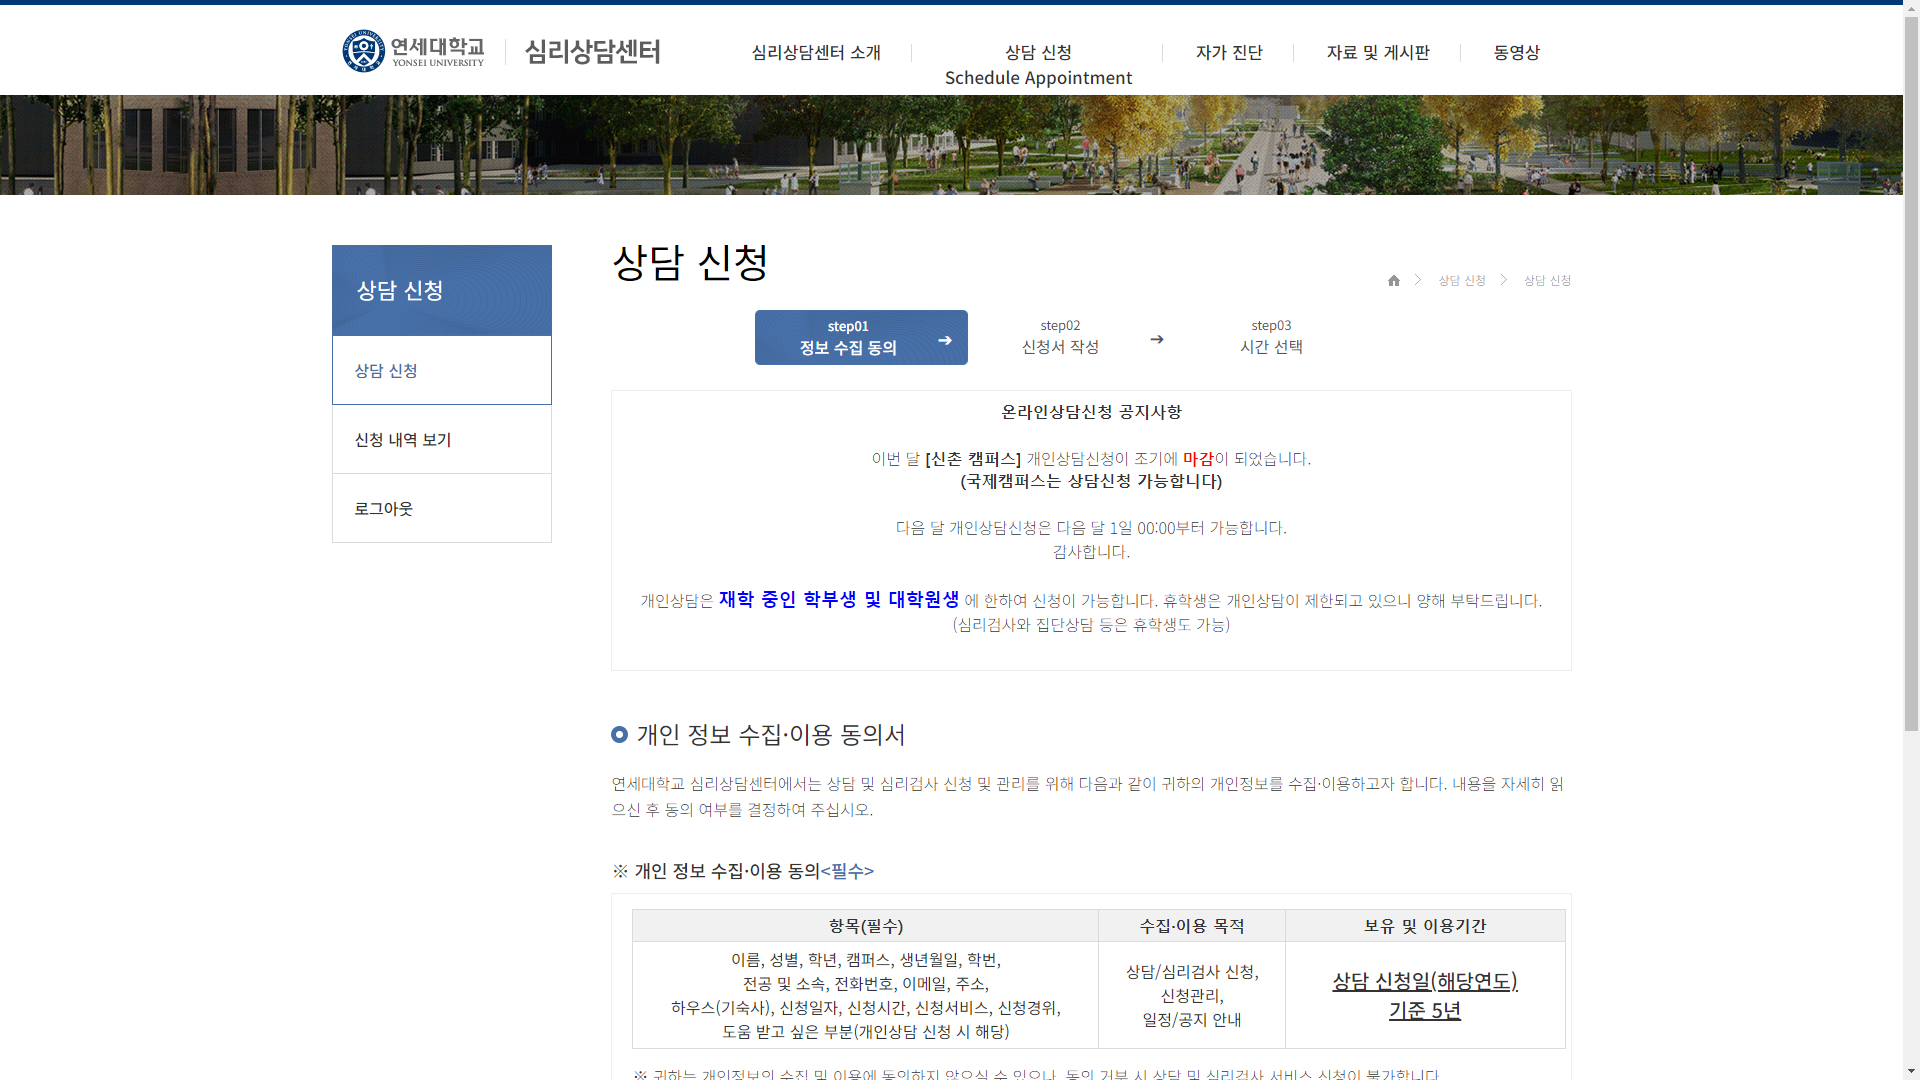This screenshot has height=1080, width=1920.
Task: Open the 동영상 menu
Action: pyautogui.click(x=1516, y=52)
